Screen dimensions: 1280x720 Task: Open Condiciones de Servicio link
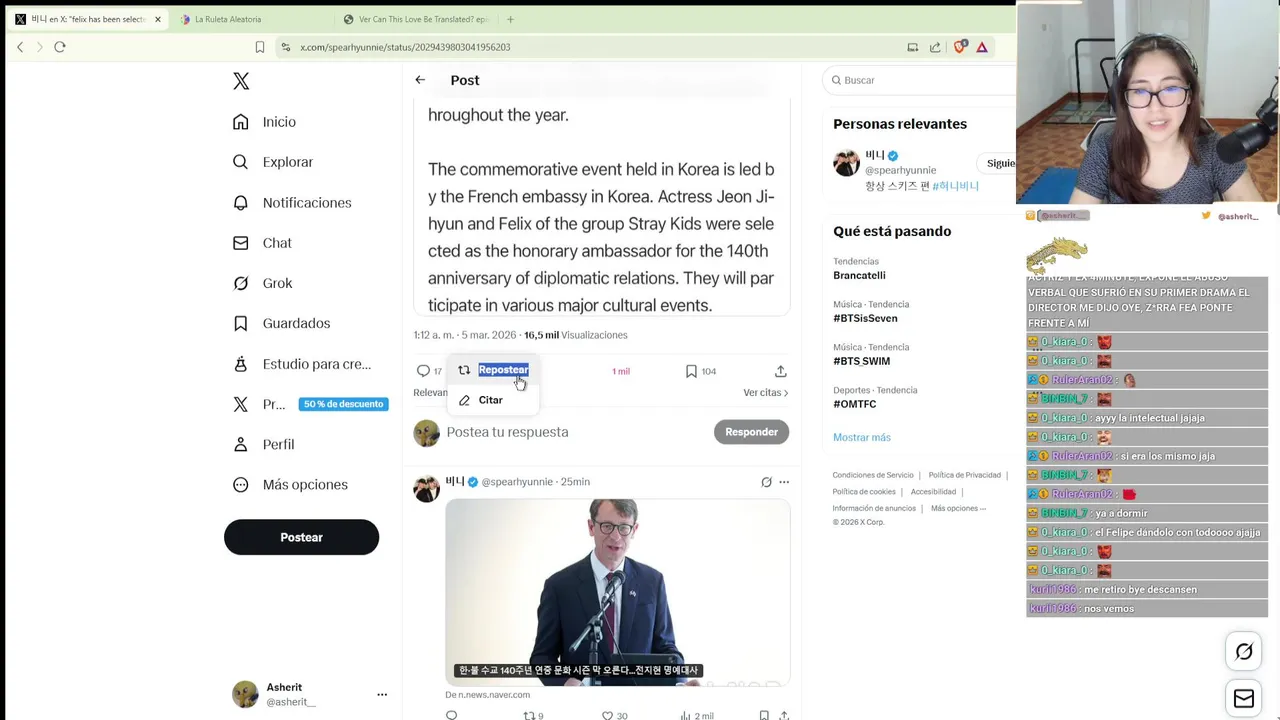coord(872,475)
